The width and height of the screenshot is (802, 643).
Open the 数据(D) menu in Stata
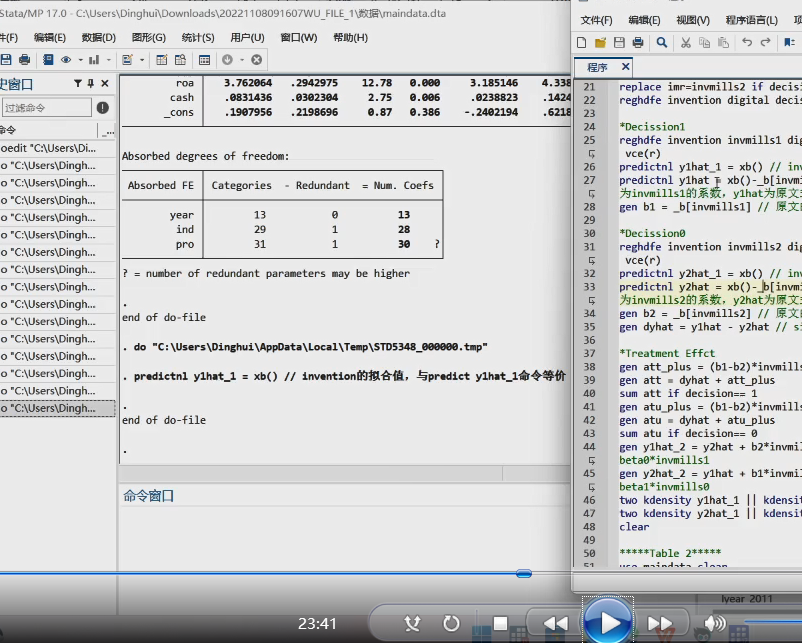[x=99, y=37]
